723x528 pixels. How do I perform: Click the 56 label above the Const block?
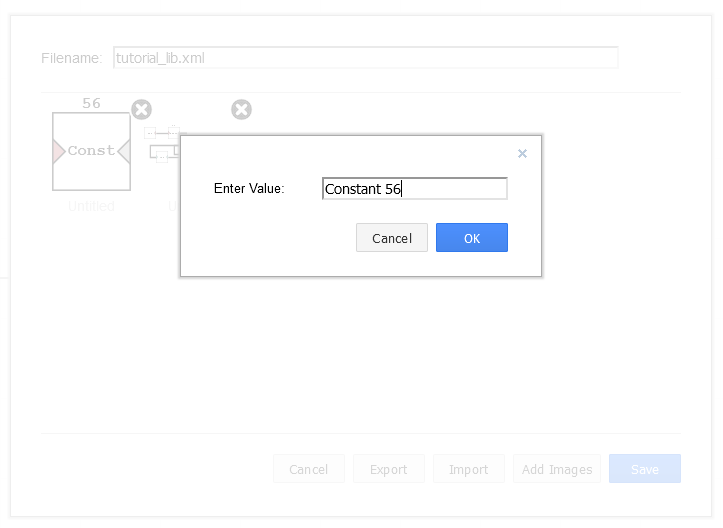91,103
